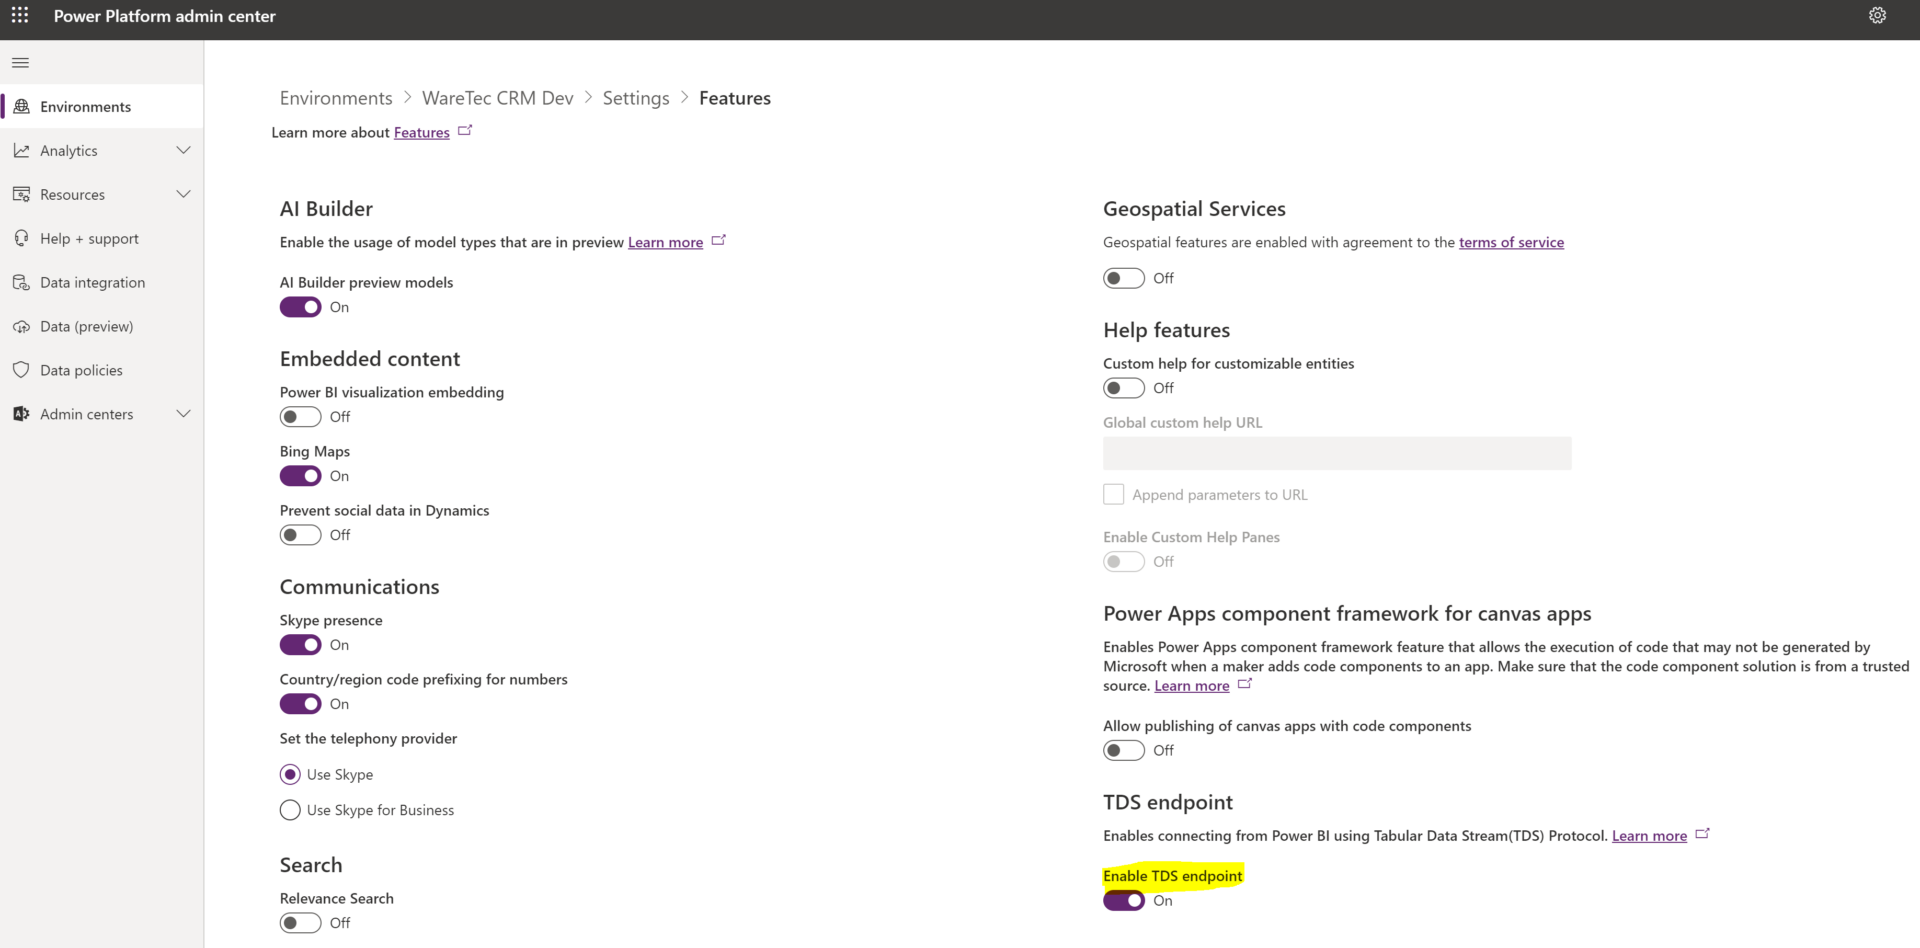Open Environments in the sidebar

pyautogui.click(x=102, y=106)
